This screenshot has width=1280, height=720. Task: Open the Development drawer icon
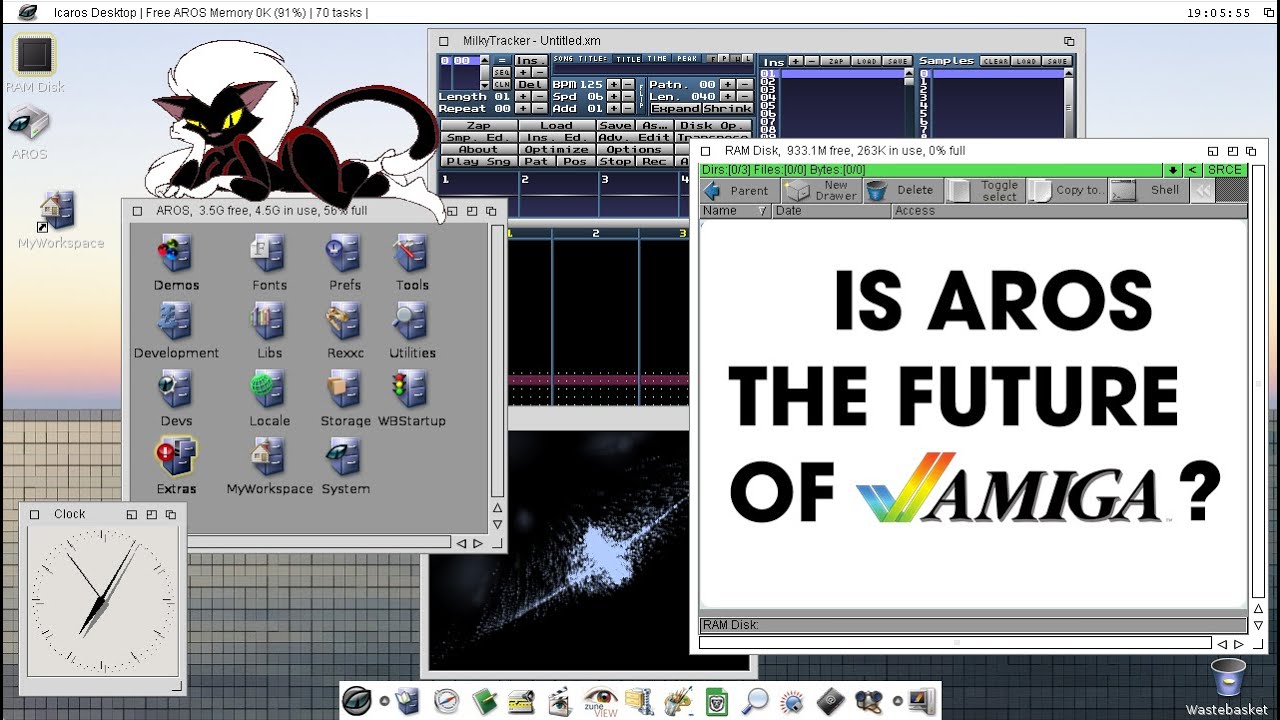click(x=176, y=331)
